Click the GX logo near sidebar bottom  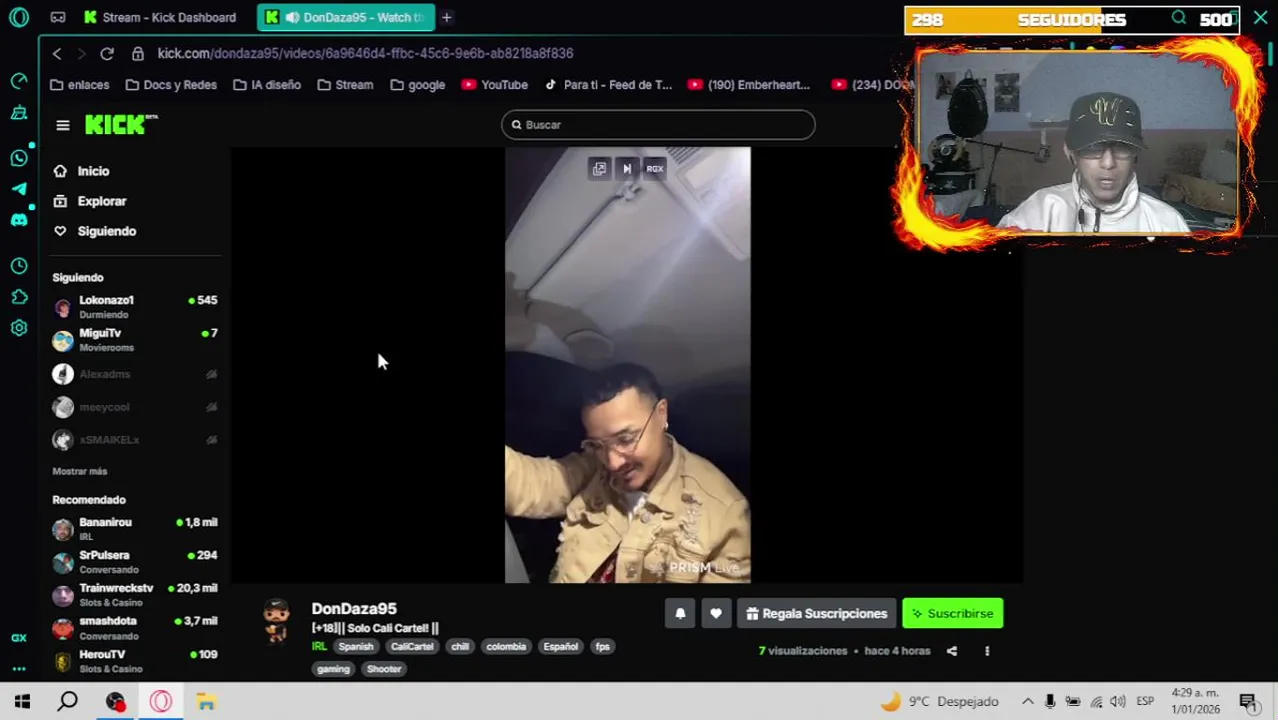(19, 638)
